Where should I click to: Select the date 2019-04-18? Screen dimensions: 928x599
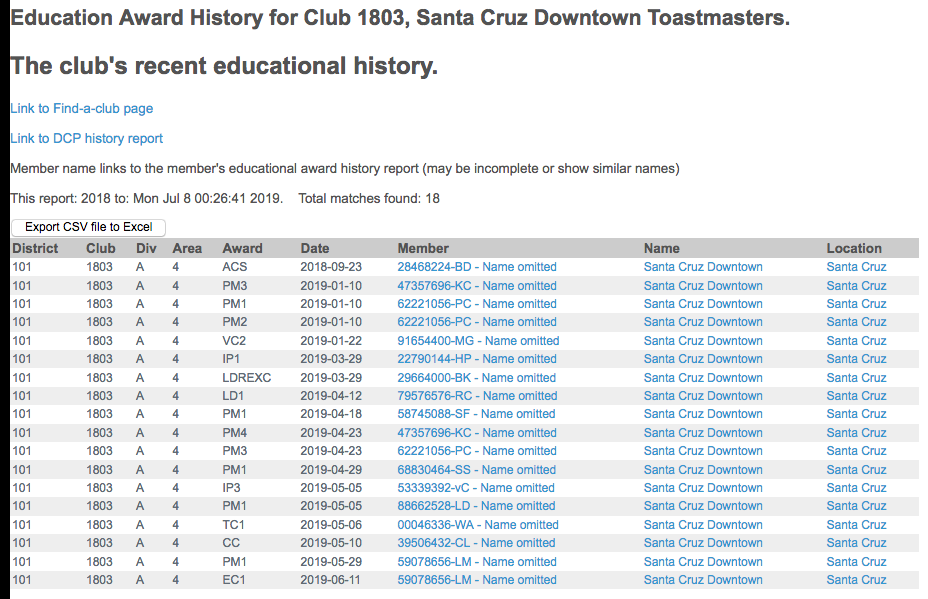click(x=331, y=414)
